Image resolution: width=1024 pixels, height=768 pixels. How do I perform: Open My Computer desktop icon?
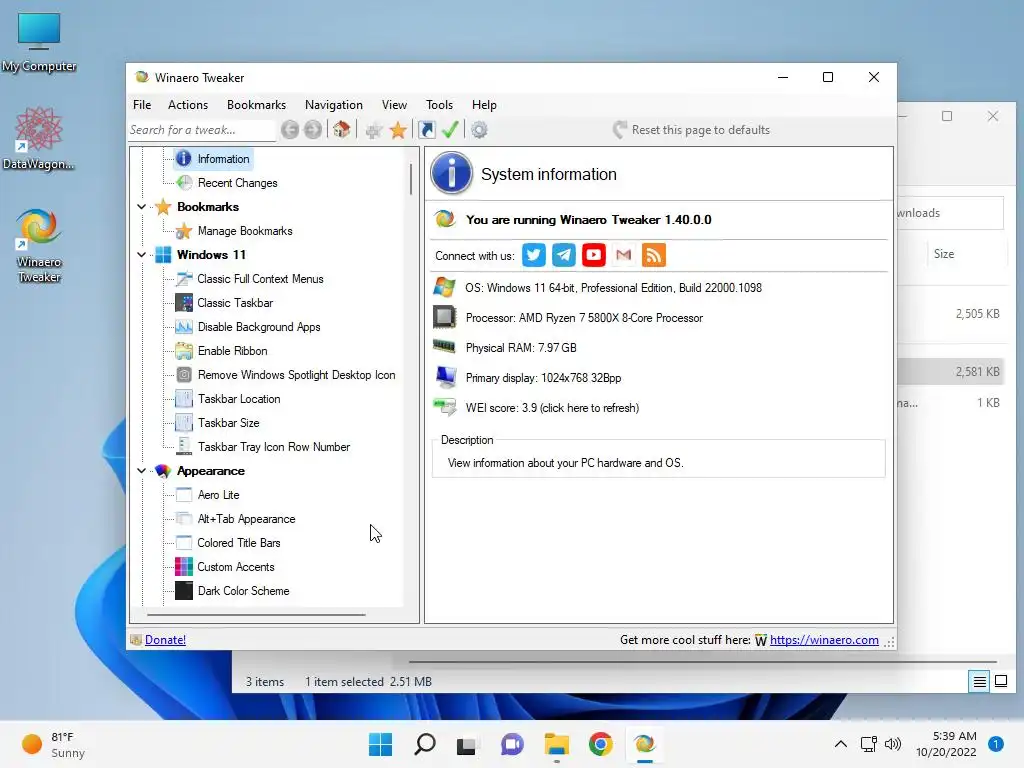[39, 42]
